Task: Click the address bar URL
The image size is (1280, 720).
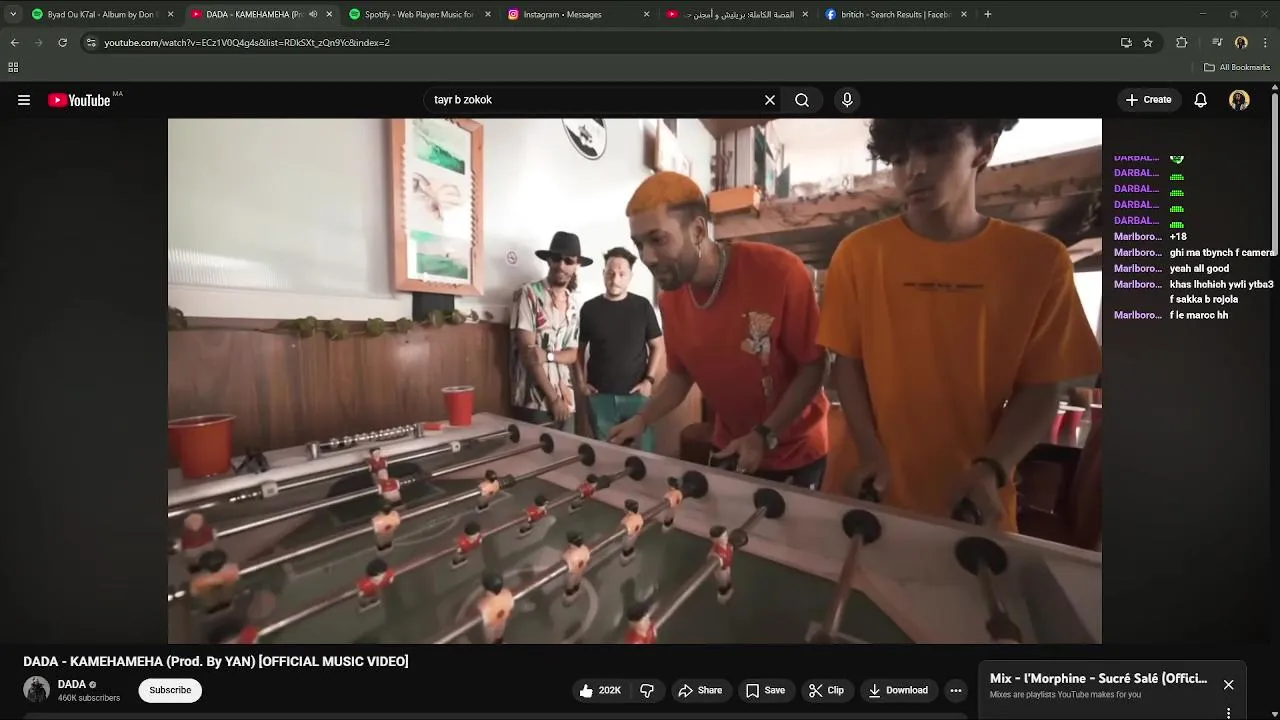Action: click(x=247, y=42)
